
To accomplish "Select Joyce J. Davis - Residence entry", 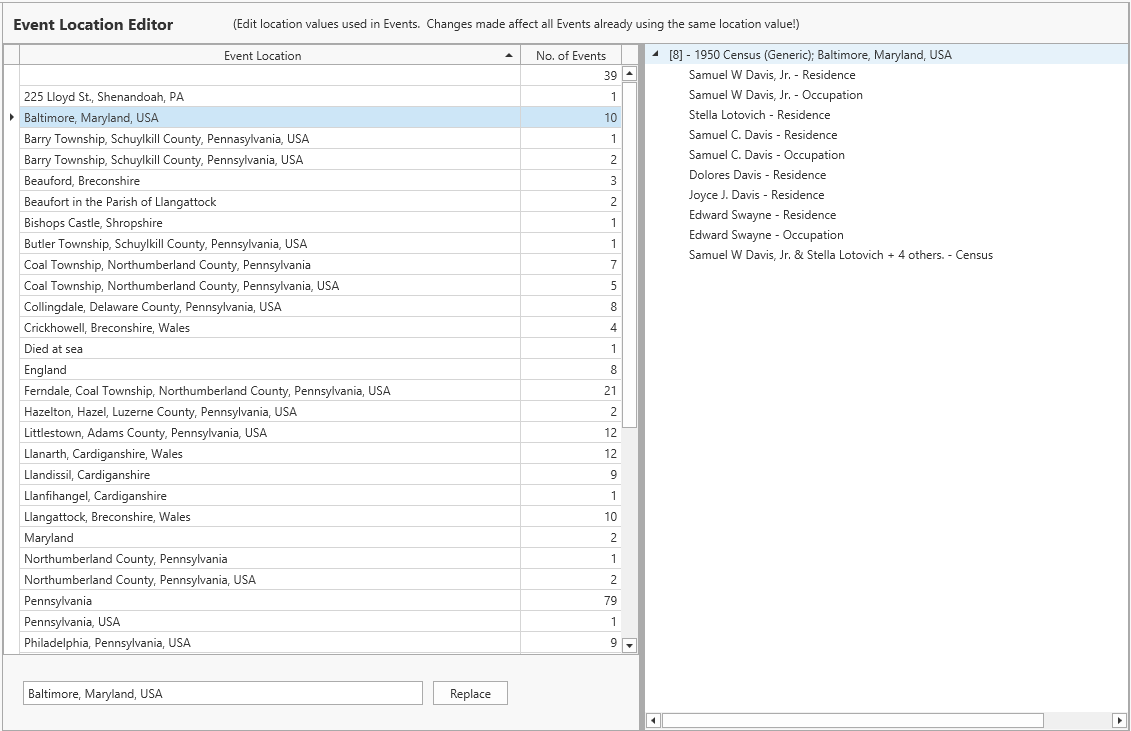I will (756, 195).
